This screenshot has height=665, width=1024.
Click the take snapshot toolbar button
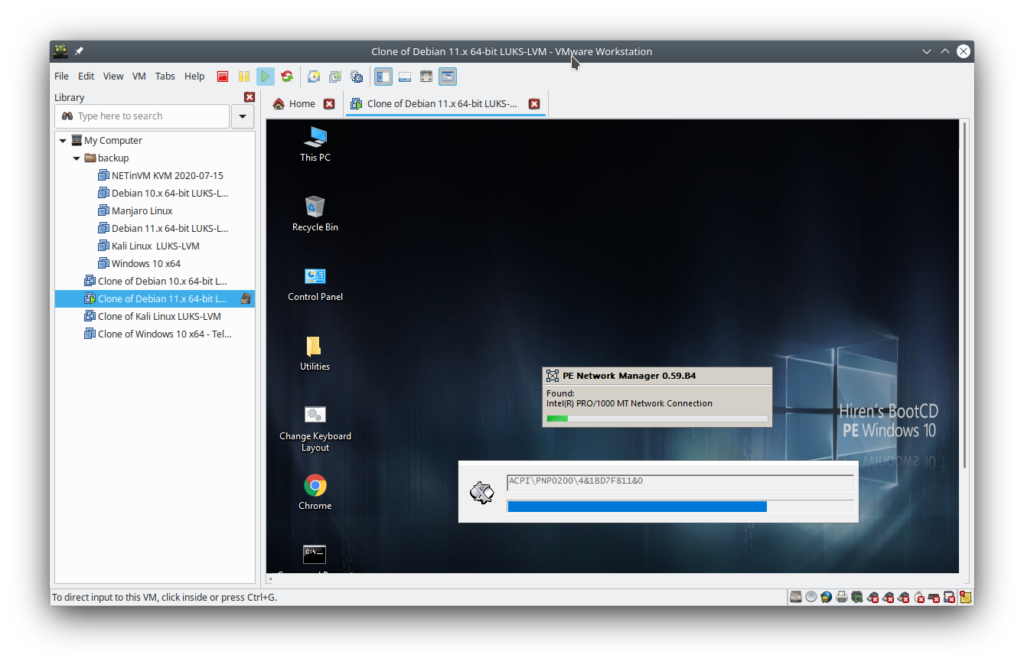click(x=312, y=76)
